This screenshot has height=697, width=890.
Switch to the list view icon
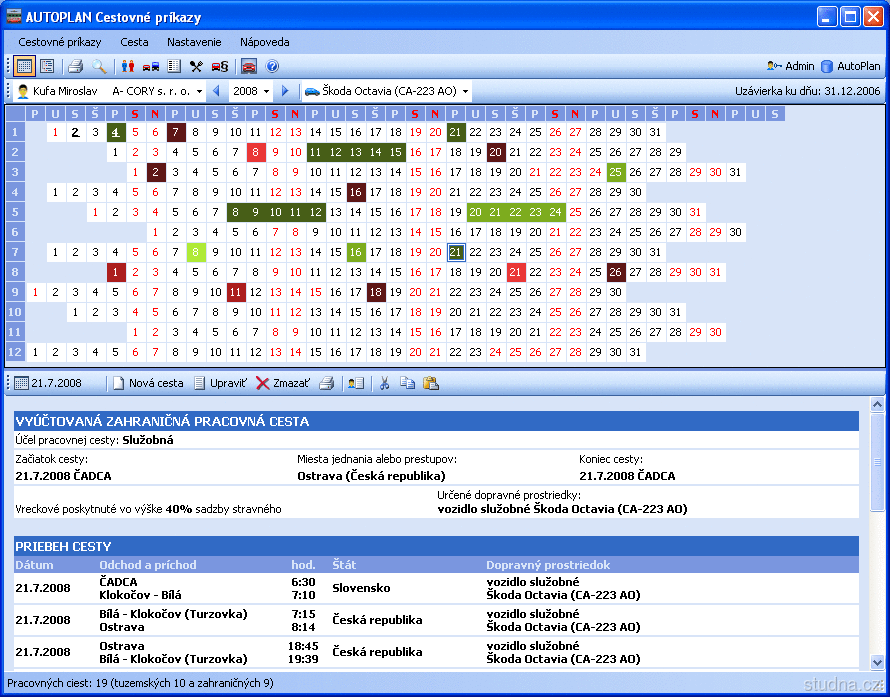coord(47,66)
